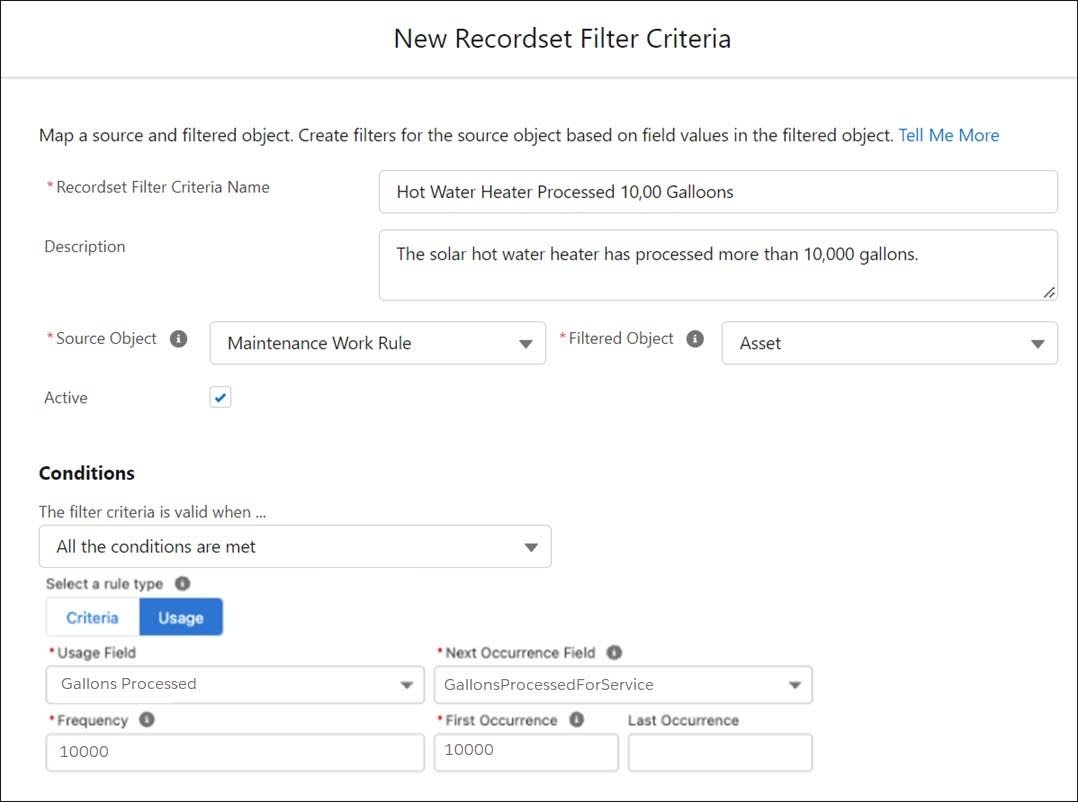1078x802 pixels.
Task: Open the Source Object info tooltip icon
Action: pos(178,339)
